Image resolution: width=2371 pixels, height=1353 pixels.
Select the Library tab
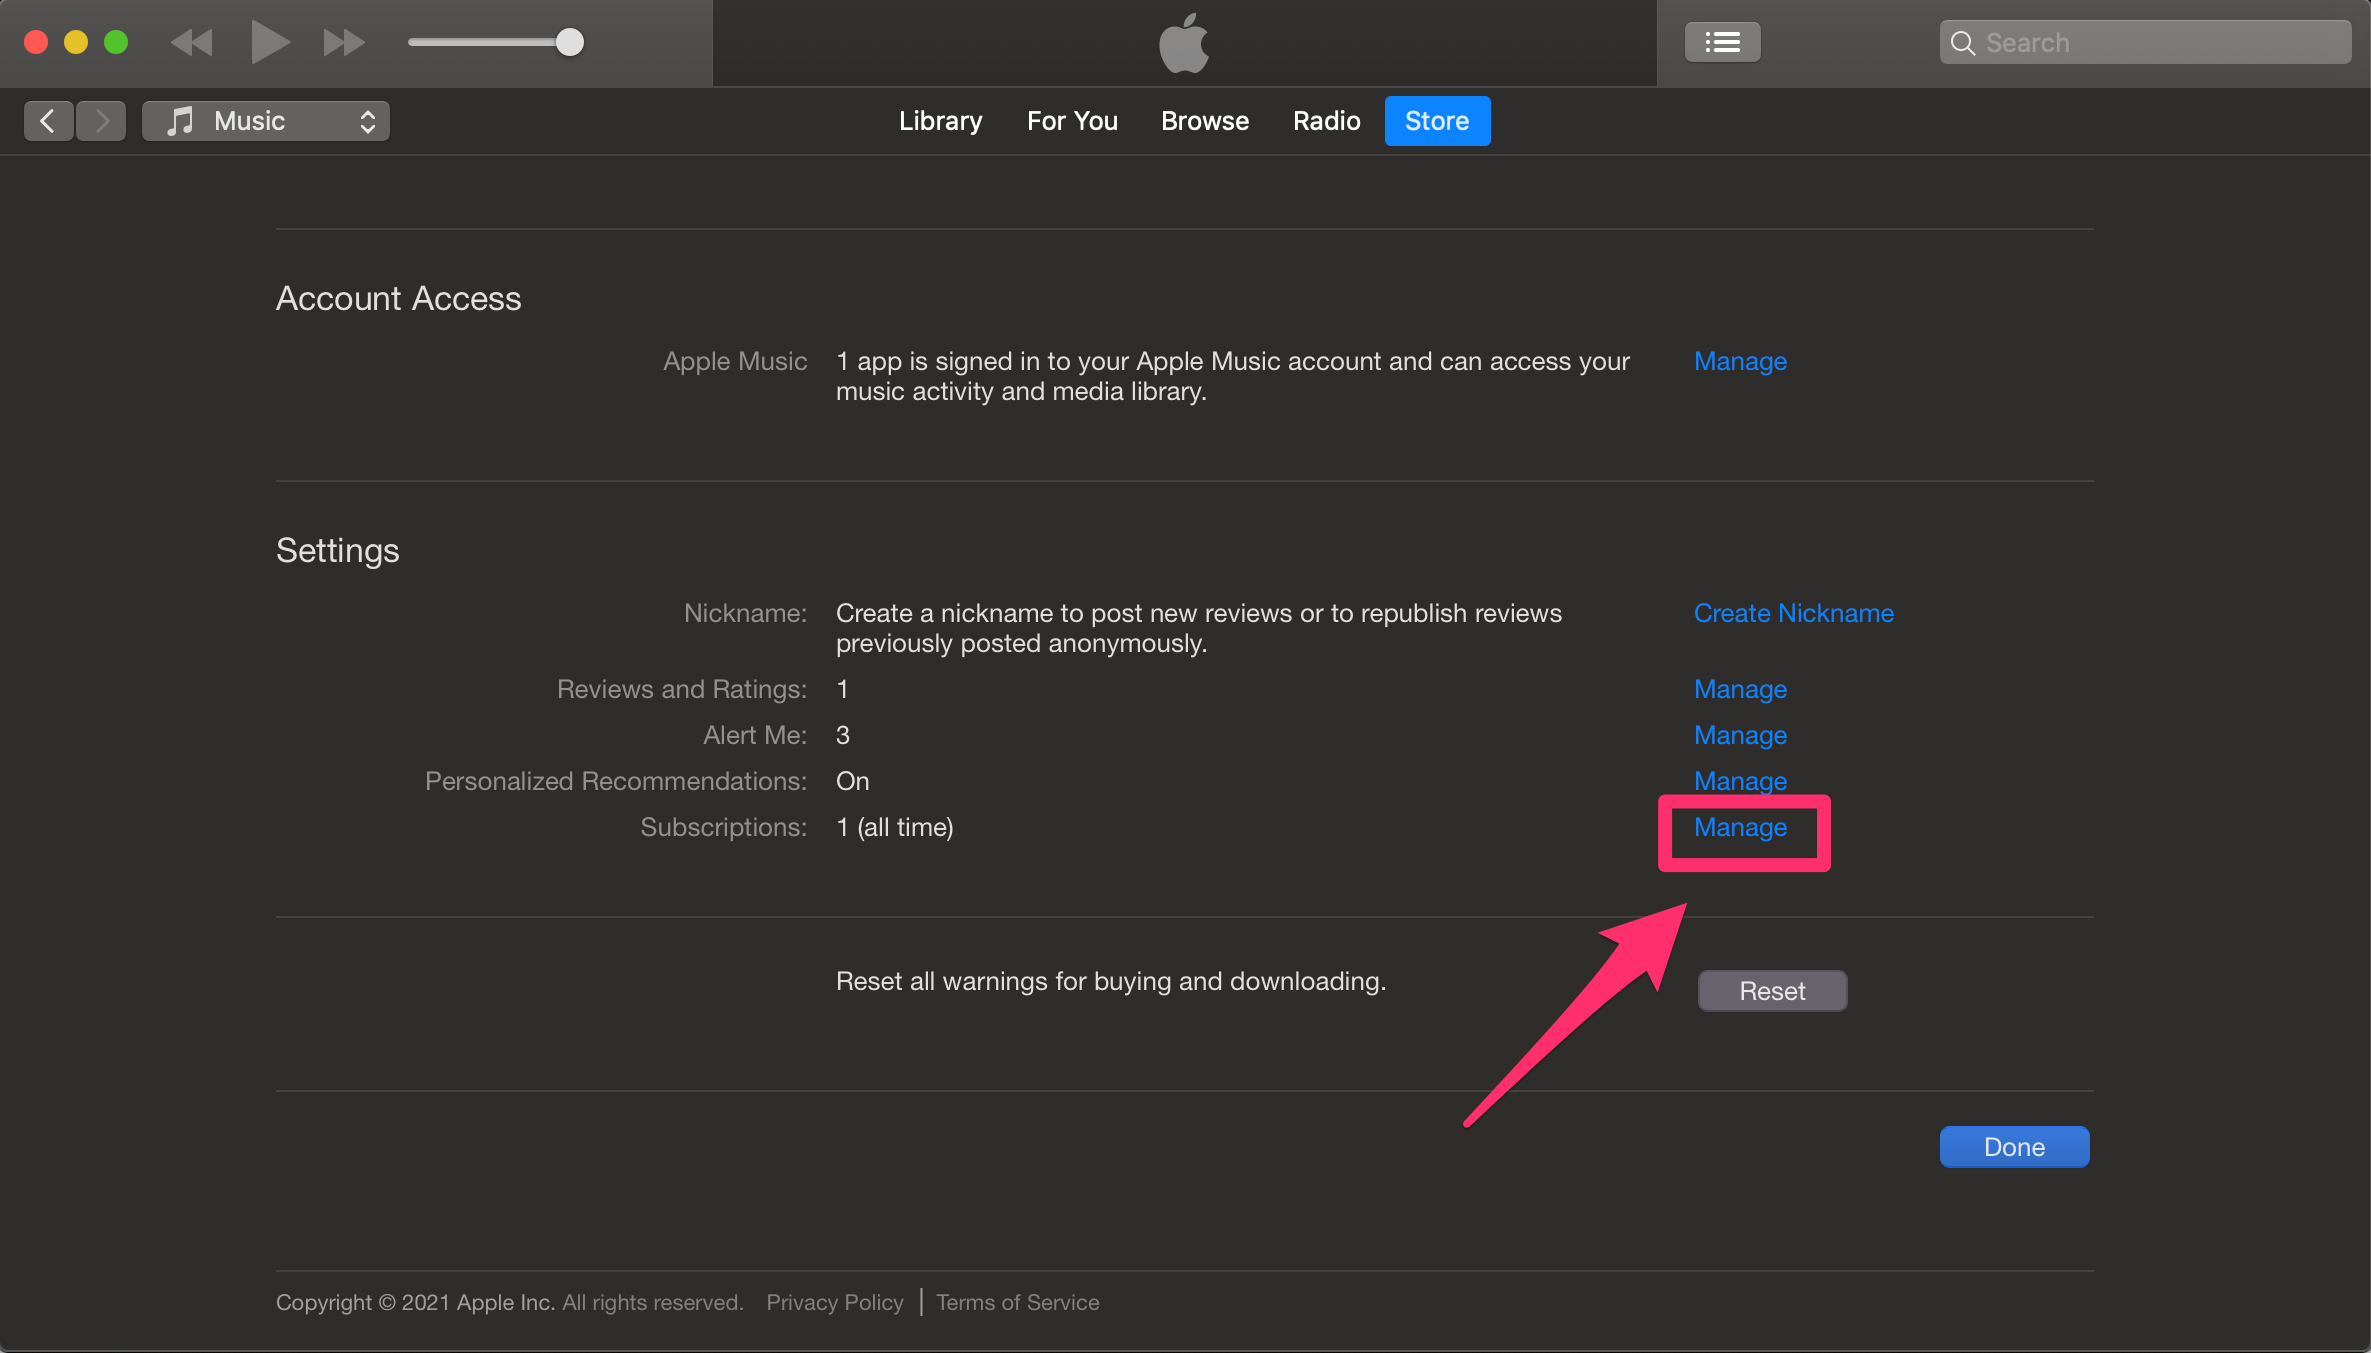(940, 120)
